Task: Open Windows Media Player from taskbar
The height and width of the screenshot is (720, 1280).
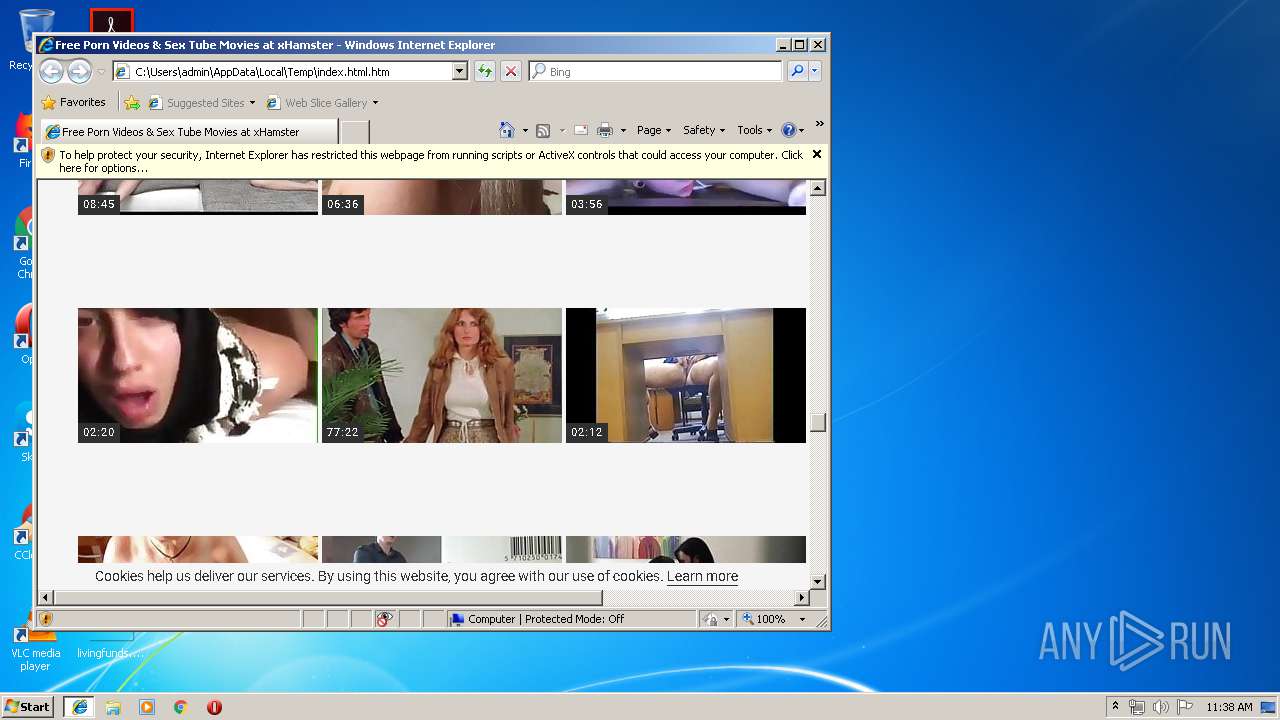Action: coord(147,707)
